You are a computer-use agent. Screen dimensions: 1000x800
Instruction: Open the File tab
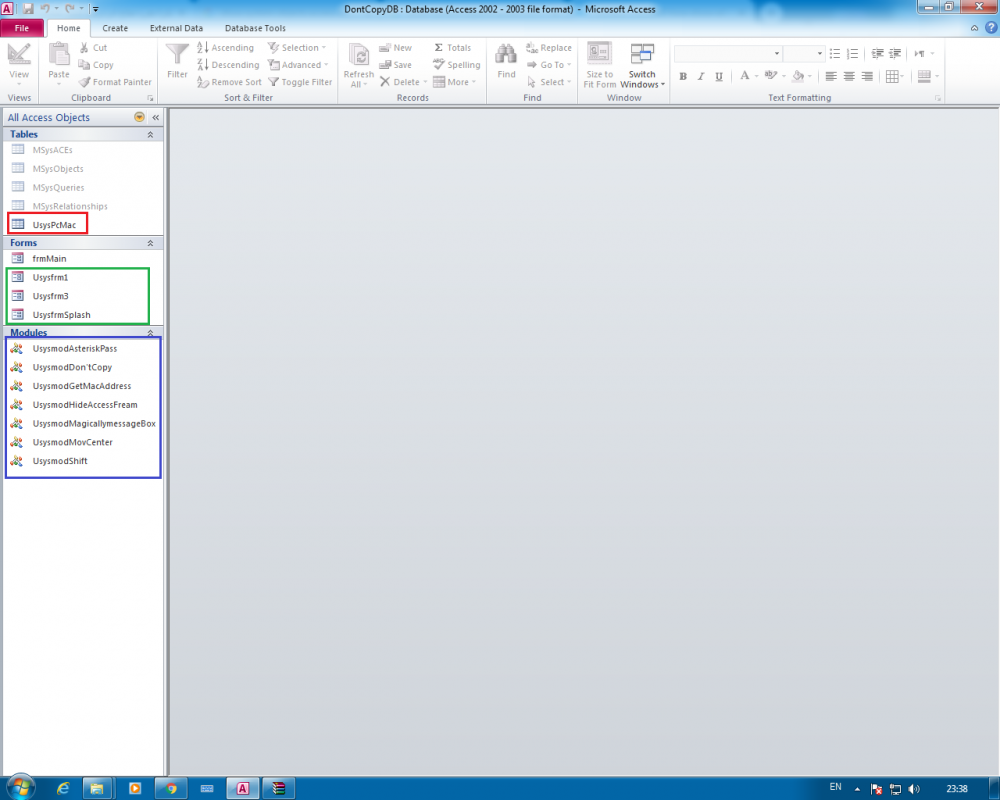(22, 28)
